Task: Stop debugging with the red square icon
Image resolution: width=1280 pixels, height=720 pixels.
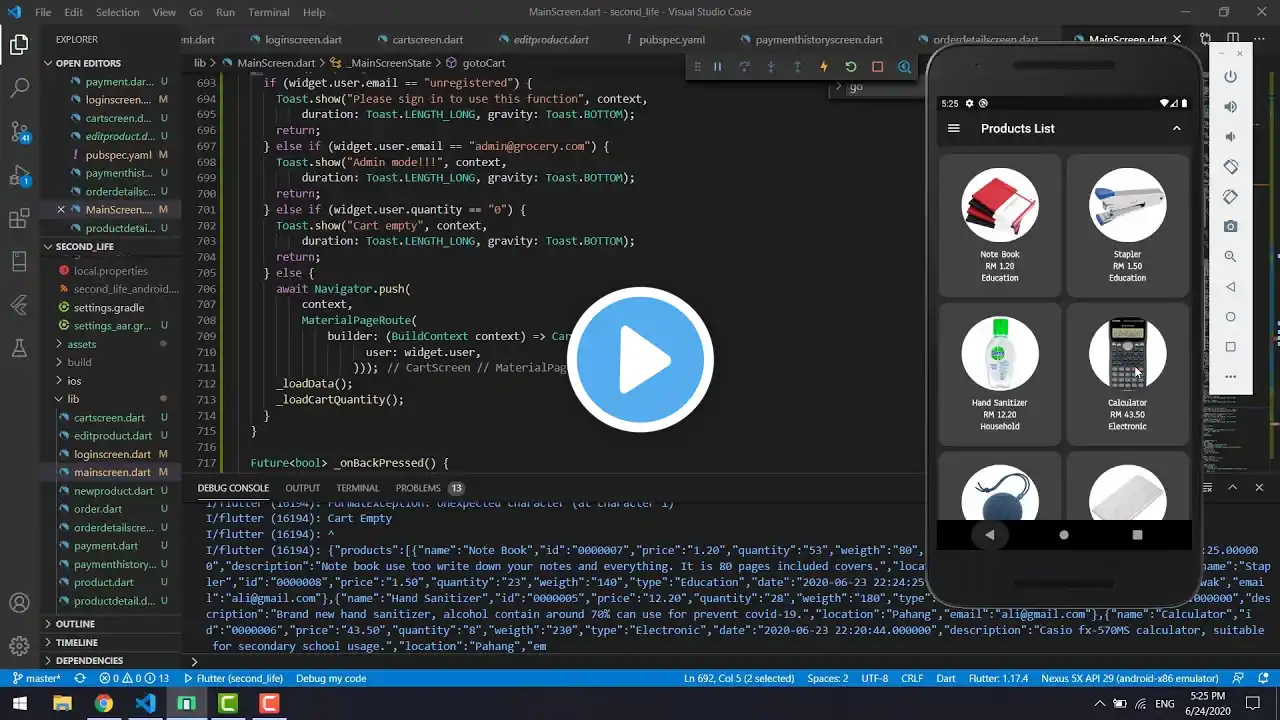Action: [x=877, y=67]
